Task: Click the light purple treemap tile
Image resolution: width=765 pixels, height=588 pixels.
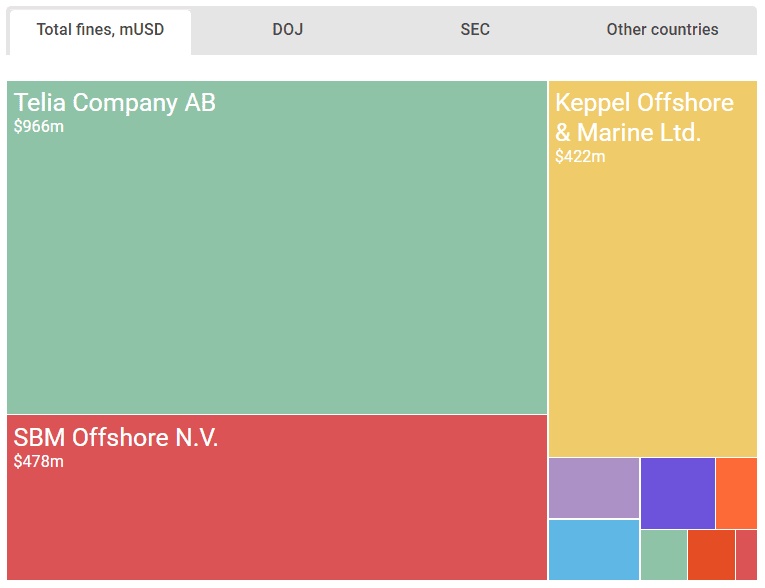Action: (x=594, y=488)
